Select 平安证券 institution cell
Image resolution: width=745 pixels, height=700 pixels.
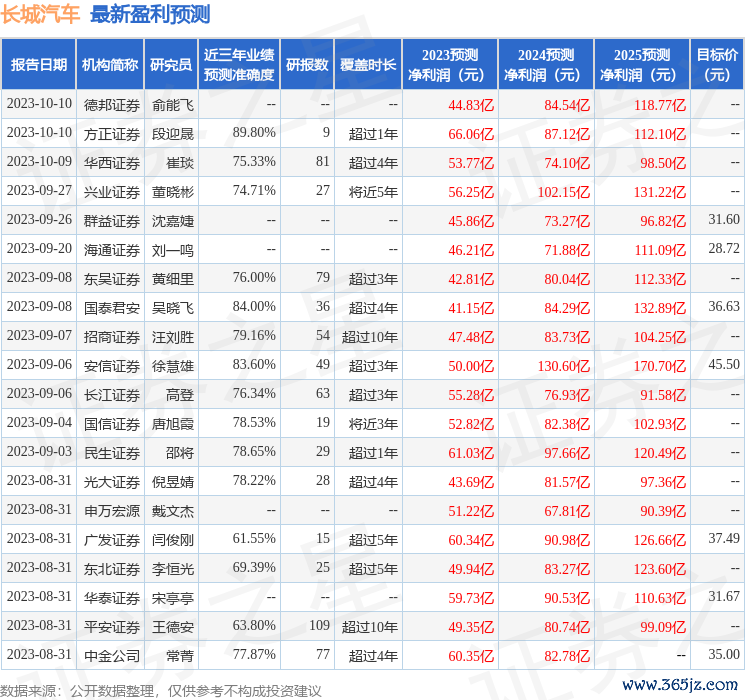[x=112, y=627]
